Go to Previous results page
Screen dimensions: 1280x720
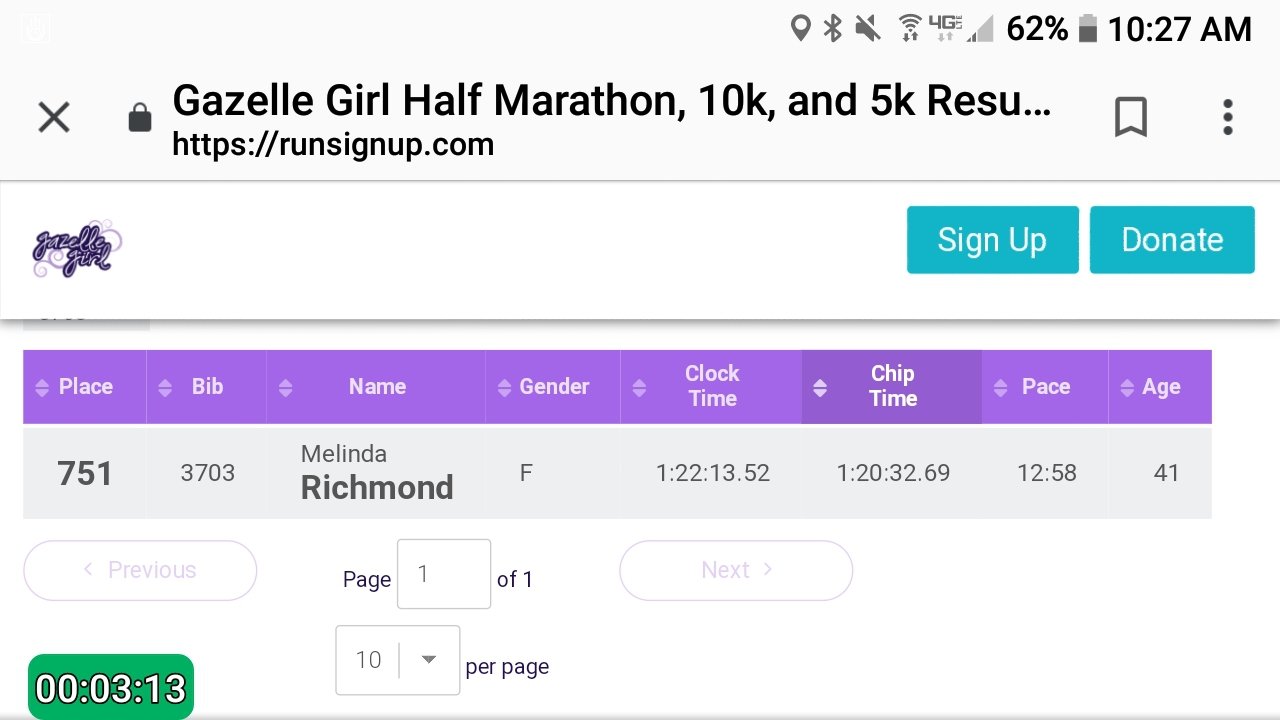point(140,570)
